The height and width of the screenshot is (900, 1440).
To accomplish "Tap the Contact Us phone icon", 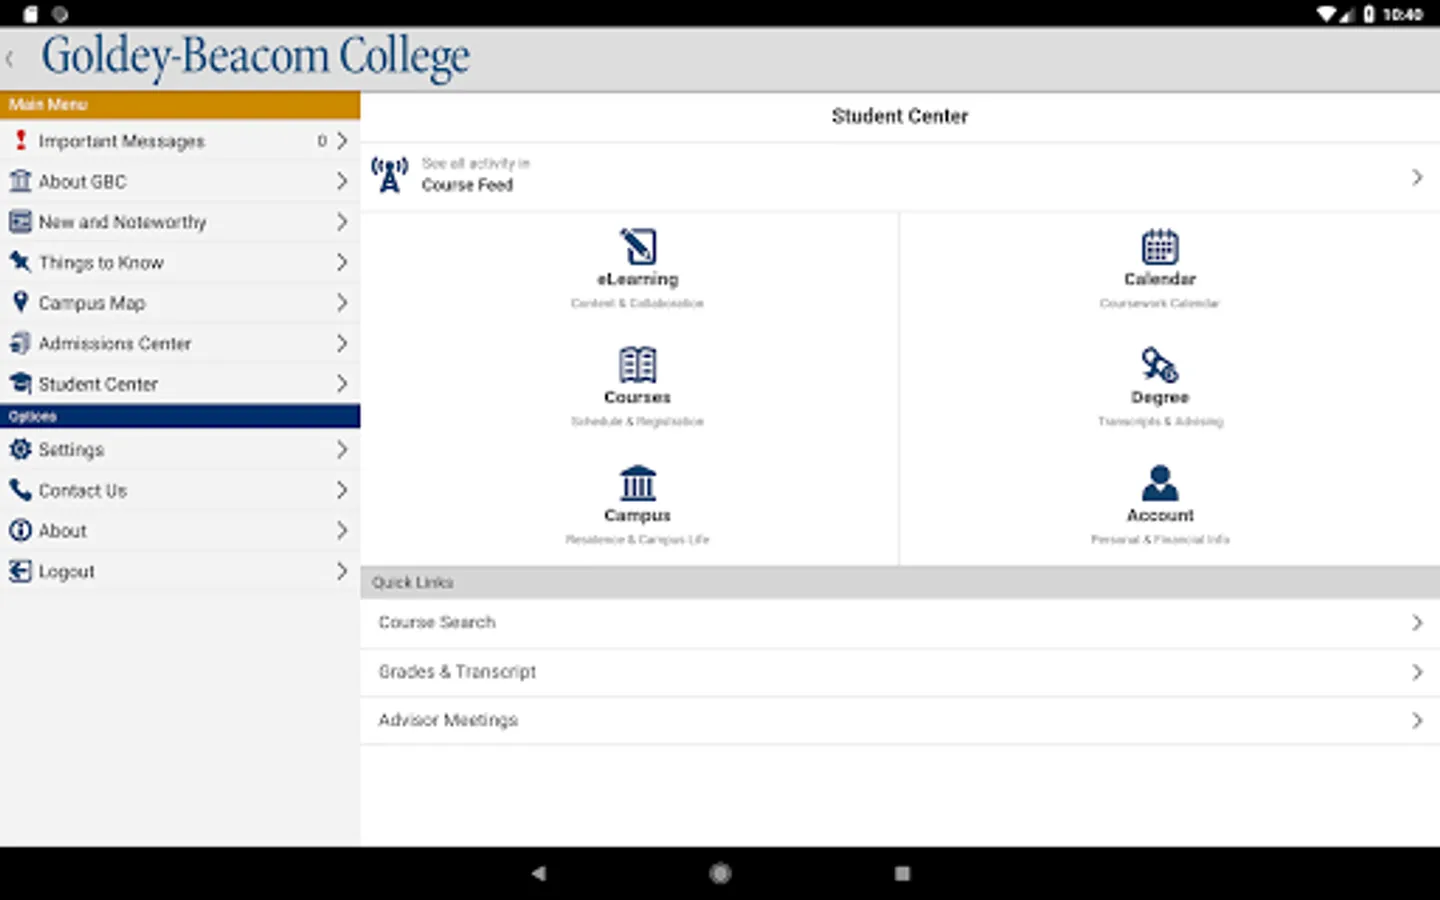I will [x=20, y=490].
